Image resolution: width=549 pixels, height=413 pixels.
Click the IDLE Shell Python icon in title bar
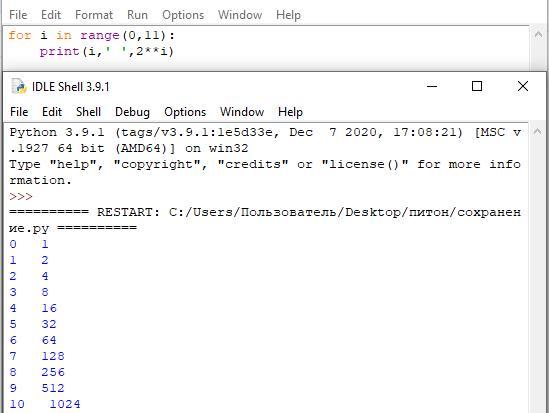(x=19, y=86)
